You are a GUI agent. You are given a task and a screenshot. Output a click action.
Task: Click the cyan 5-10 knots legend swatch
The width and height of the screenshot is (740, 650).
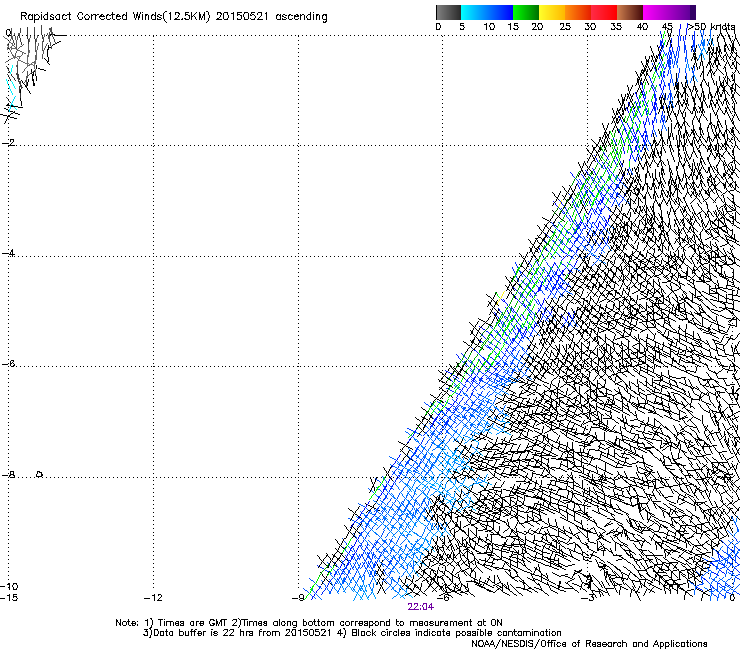point(474,12)
